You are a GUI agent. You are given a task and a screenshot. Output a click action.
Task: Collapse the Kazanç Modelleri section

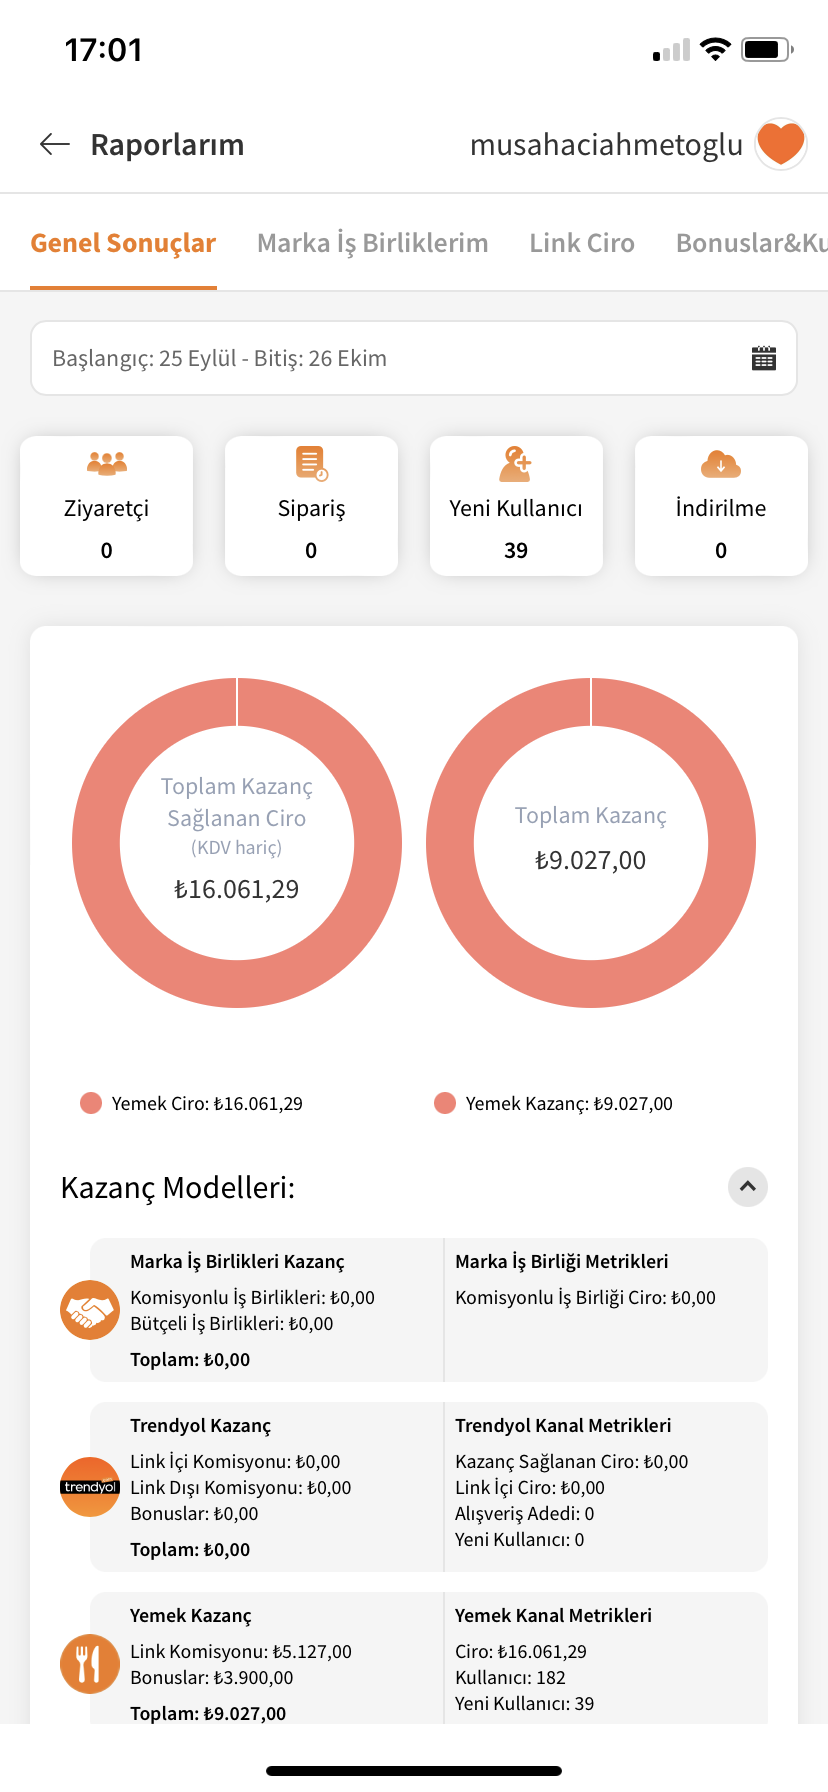tap(748, 1187)
